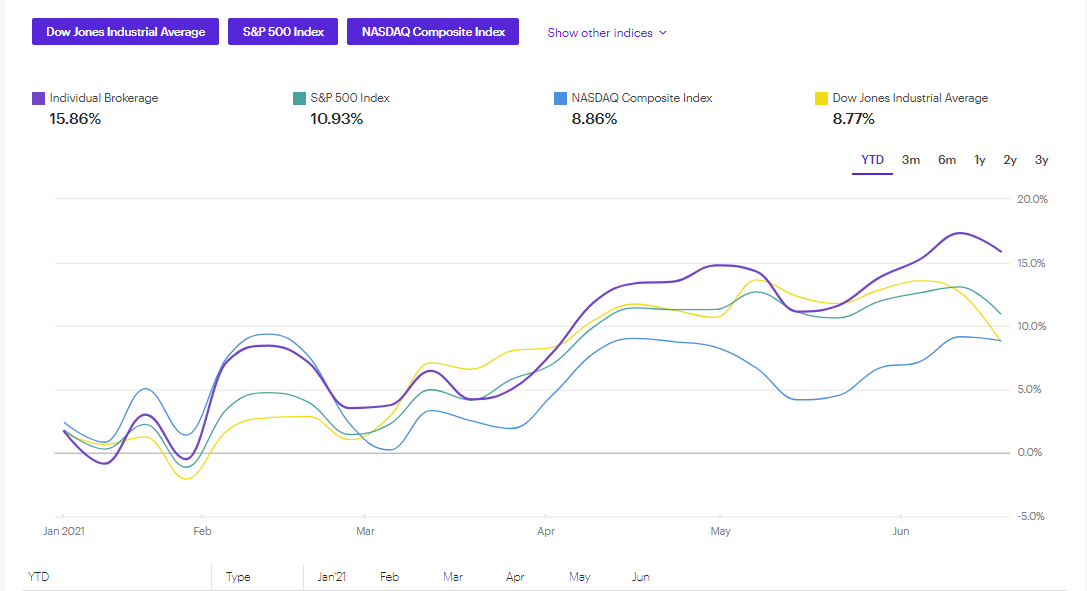Screen dimensions: 1087x591
Task: Choose the 2y time range
Action: [1010, 160]
